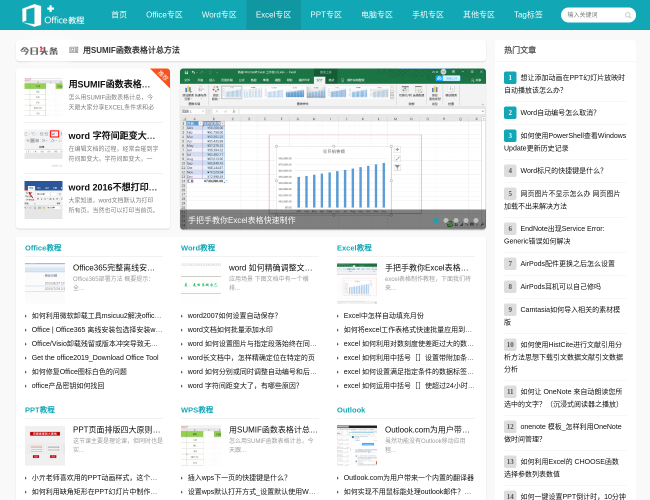650x500 pixels.
Task: Open link 设置wps默认打开方式
Action: pyautogui.click(x=251, y=492)
